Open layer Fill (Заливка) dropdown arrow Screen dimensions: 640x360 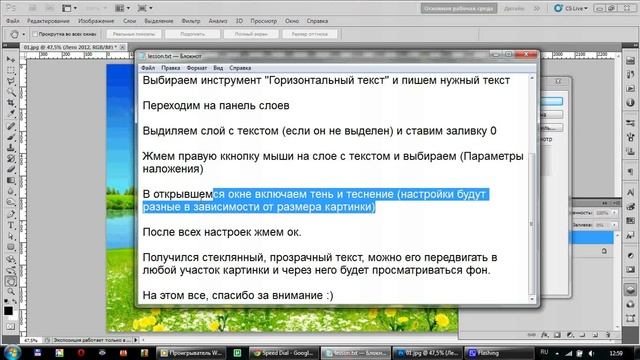click(614, 225)
